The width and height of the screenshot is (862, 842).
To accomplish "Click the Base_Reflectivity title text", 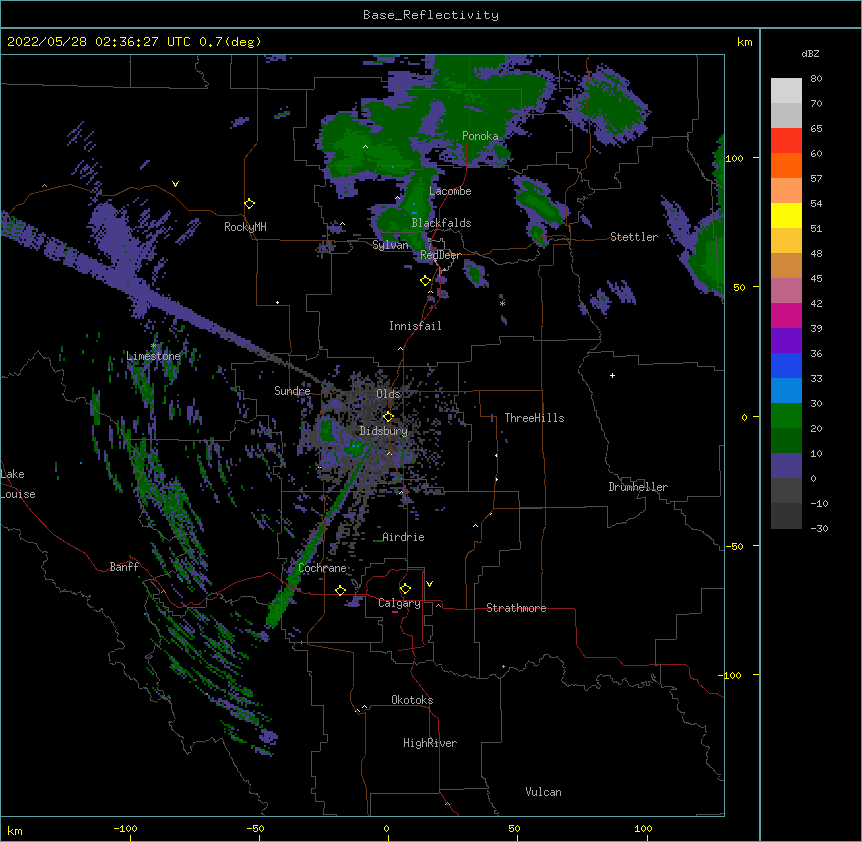I will coord(431,15).
